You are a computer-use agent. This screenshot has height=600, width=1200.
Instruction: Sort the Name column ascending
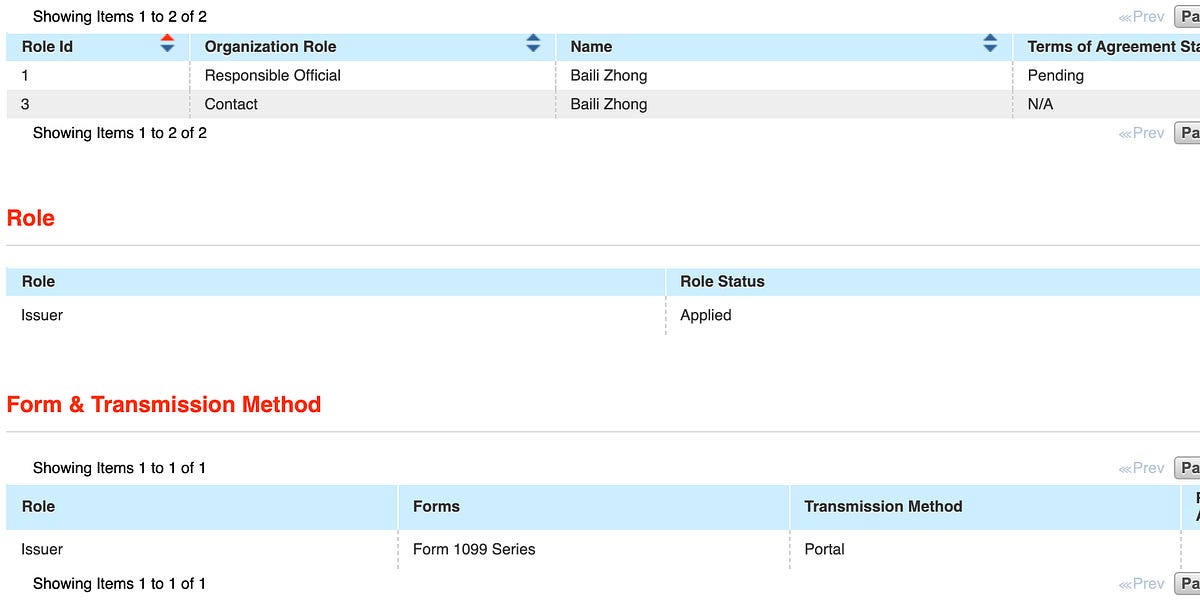coord(990,38)
